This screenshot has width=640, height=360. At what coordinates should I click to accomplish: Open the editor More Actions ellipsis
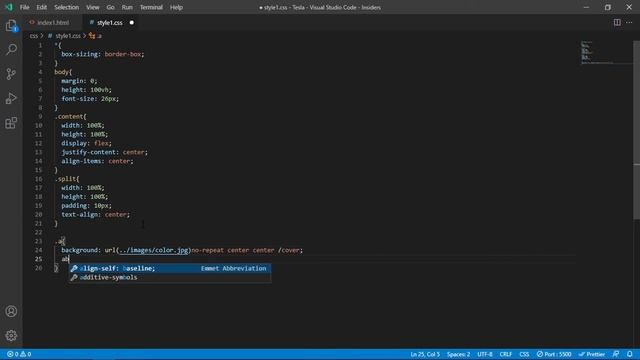pos(629,22)
